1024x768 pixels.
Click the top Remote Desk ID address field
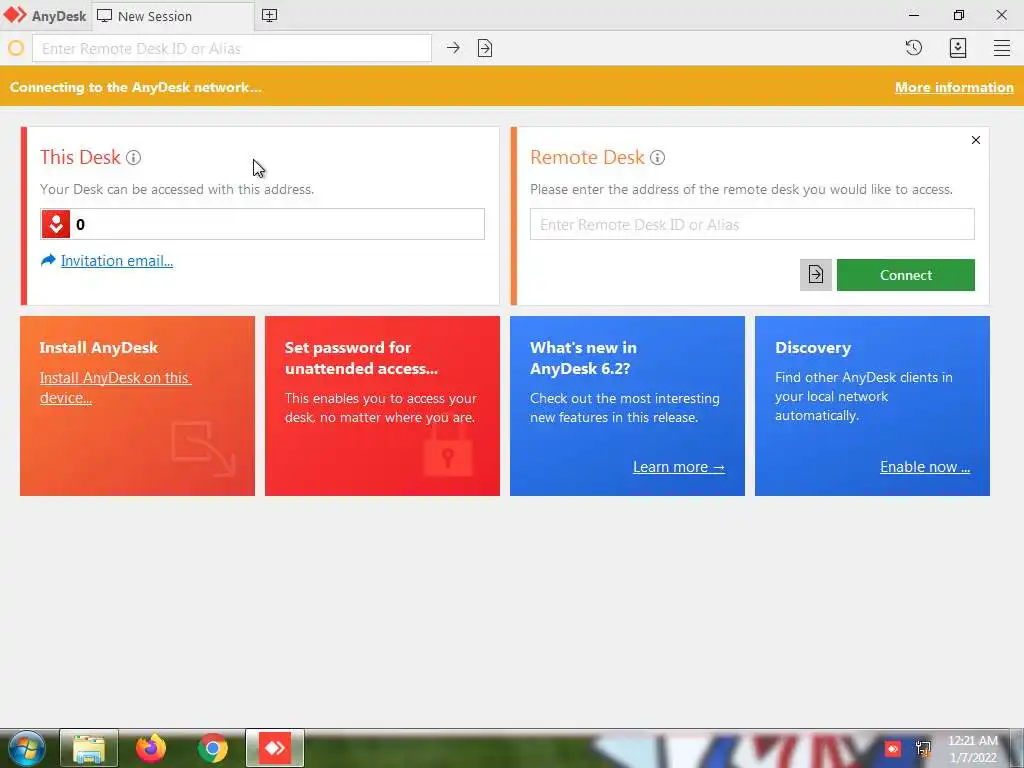(x=232, y=48)
